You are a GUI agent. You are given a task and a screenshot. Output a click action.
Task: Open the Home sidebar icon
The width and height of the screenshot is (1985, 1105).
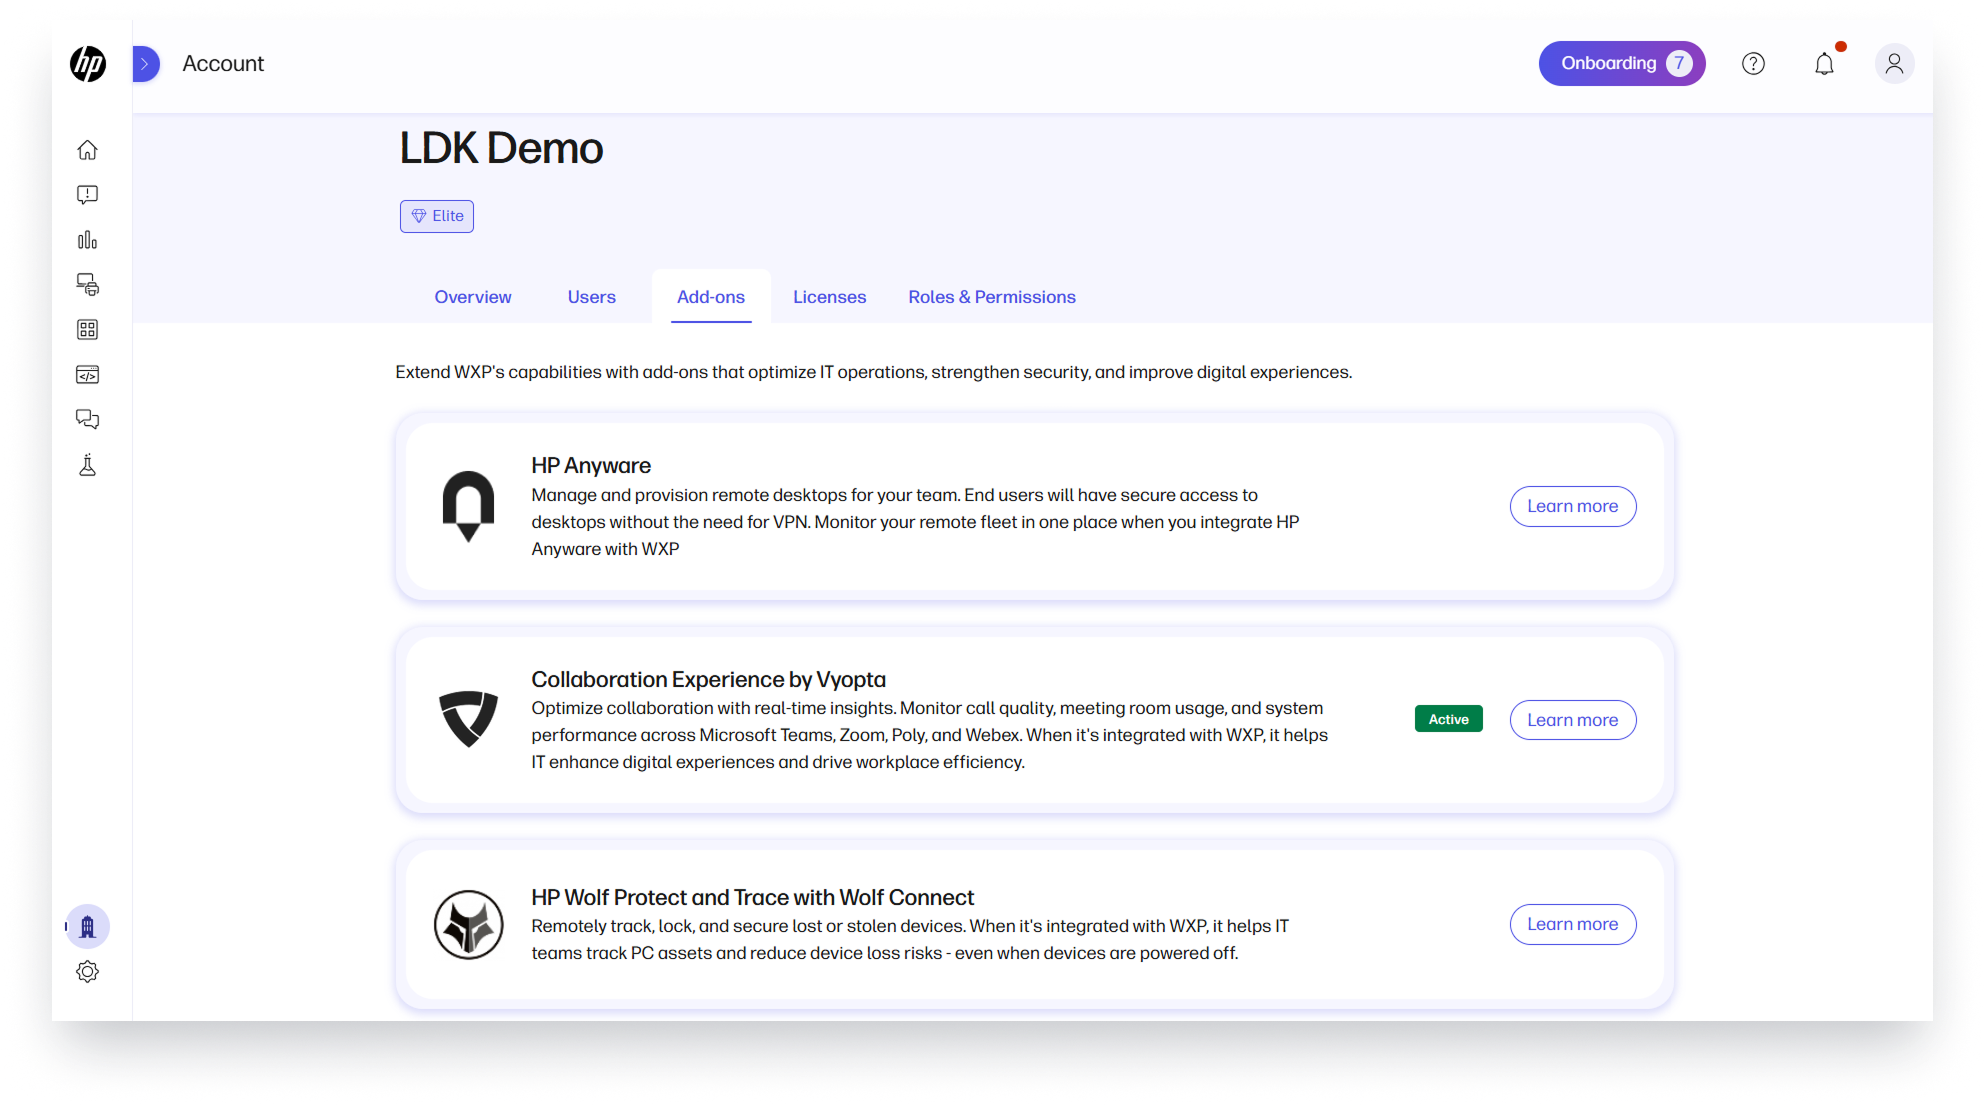coord(88,150)
